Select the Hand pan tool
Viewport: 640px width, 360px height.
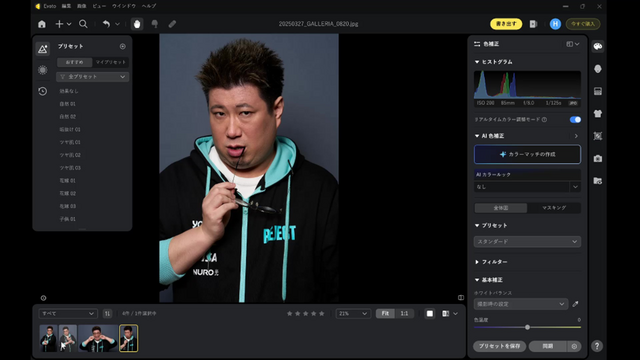tap(137, 24)
